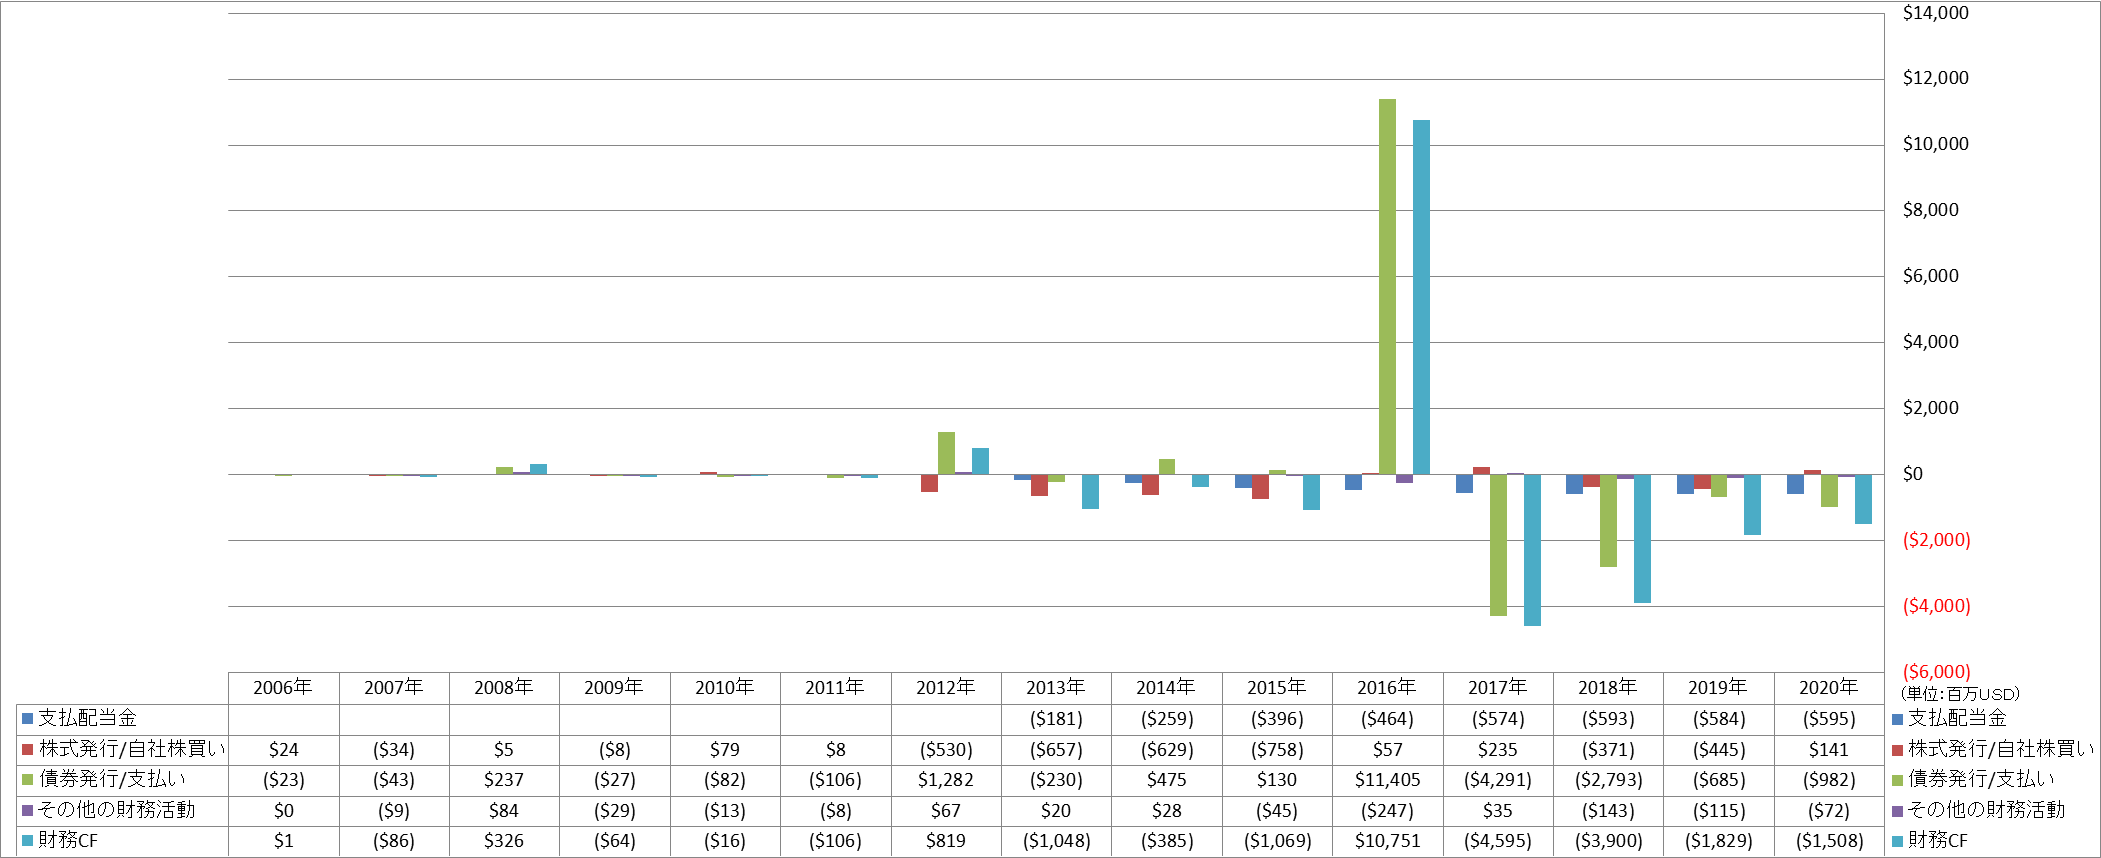Click the left legend label 株式発行/自社株買い

point(132,749)
